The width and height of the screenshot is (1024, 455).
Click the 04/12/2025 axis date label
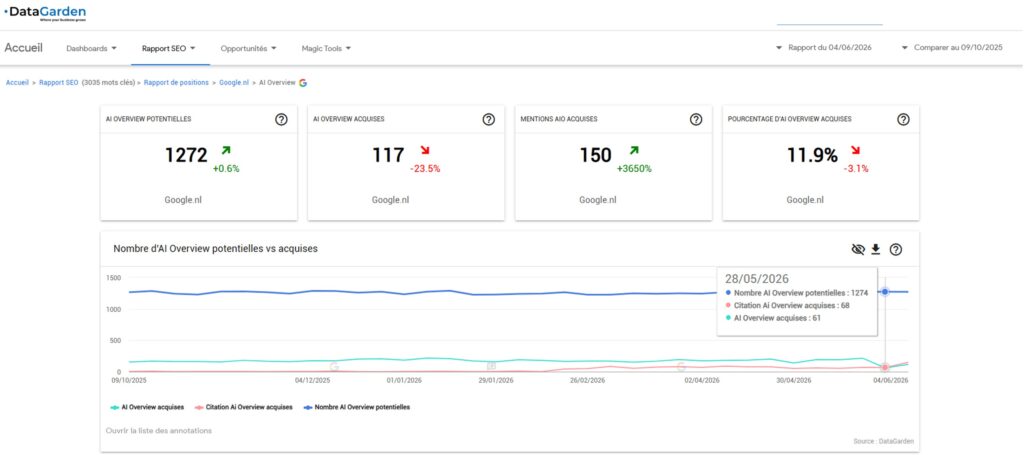313,380
